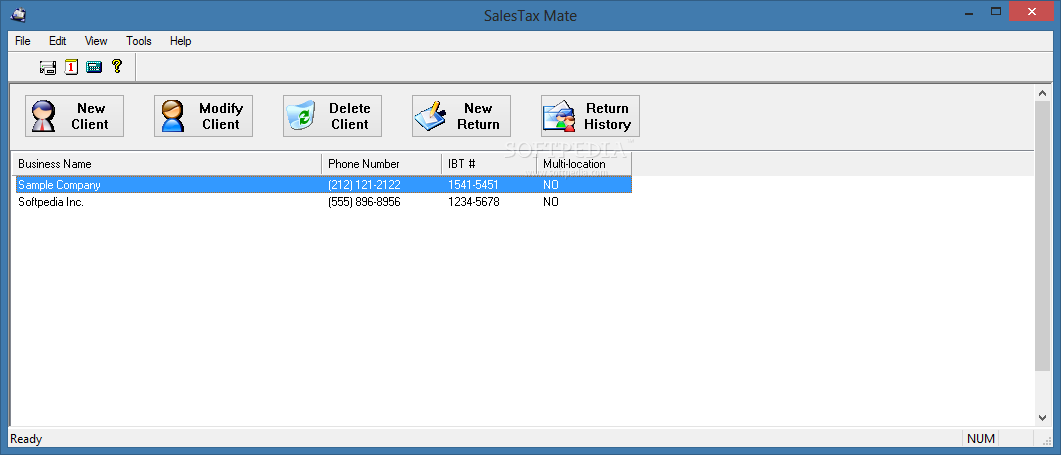
Task: Maximize the SalesTax Mate window
Action: coord(995,12)
